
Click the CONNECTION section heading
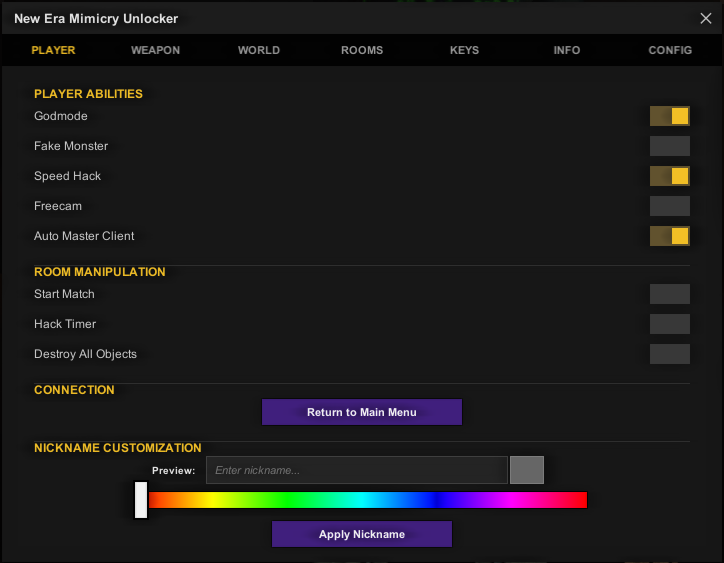tap(74, 390)
